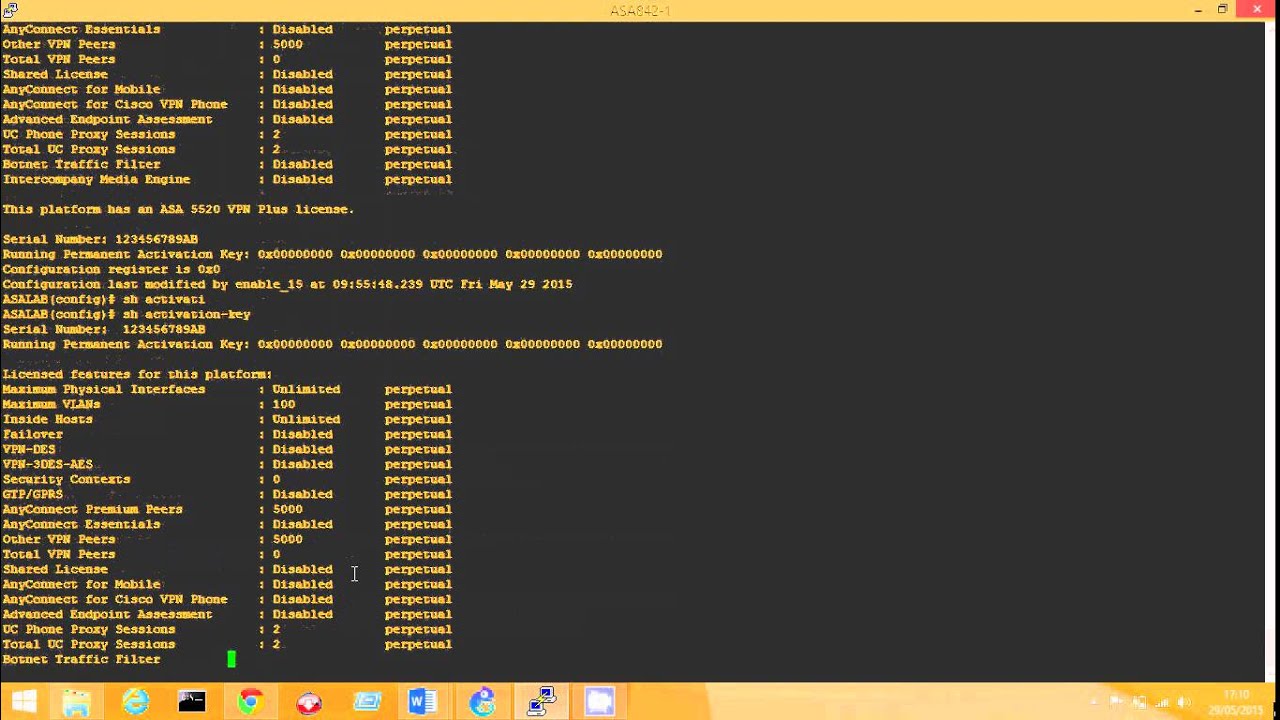Click the 'GTP/GPRS' row label
Viewport: 1280px width, 720px height.
[x=32, y=494]
